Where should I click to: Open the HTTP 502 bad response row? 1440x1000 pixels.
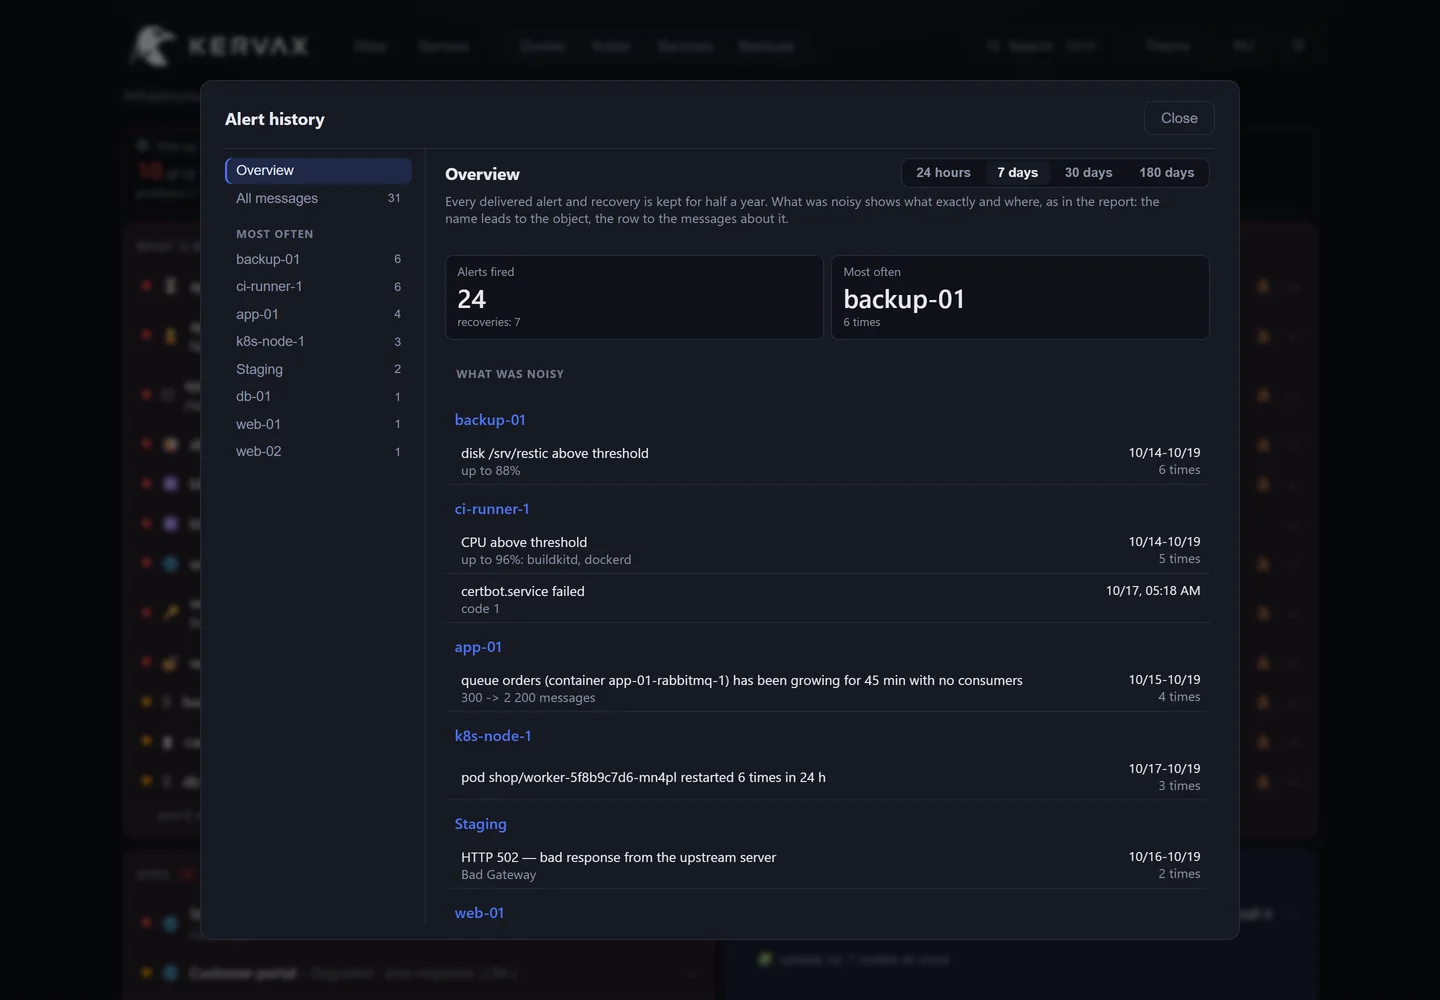click(827, 865)
